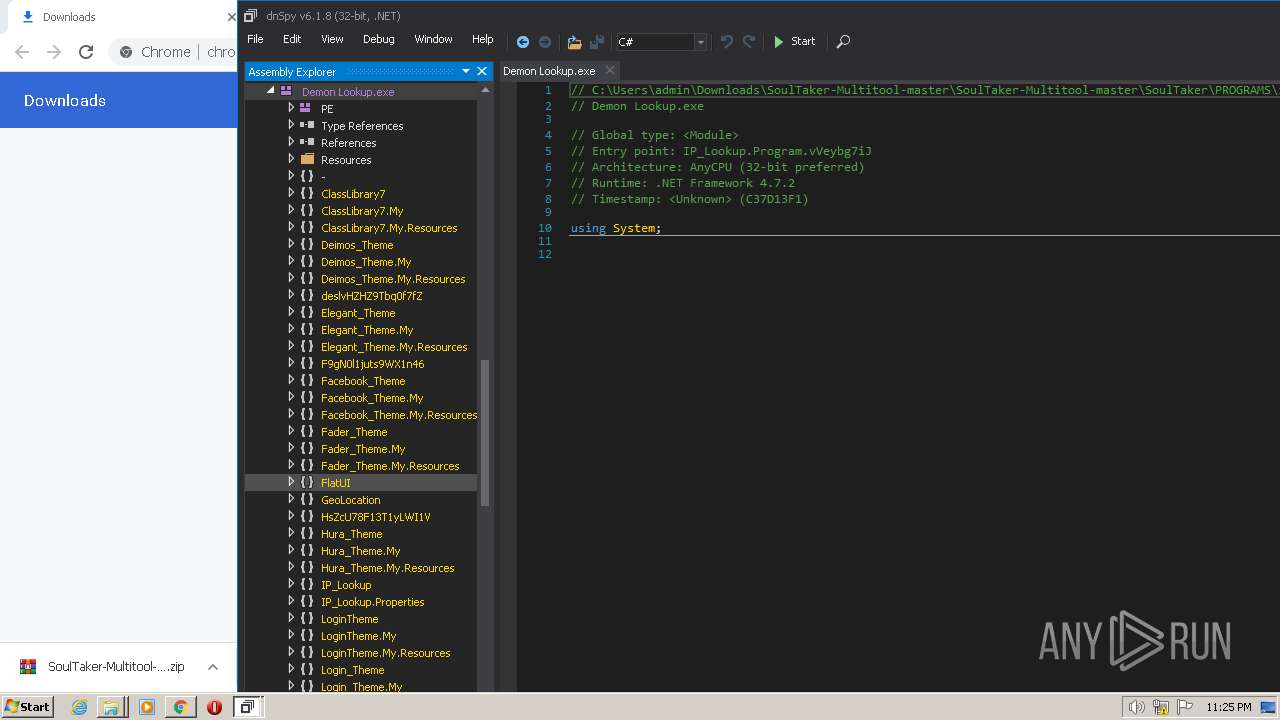The height and width of the screenshot is (720, 1280).
Task: Click the curly braces icon beside GeoLocation
Action: point(307,500)
